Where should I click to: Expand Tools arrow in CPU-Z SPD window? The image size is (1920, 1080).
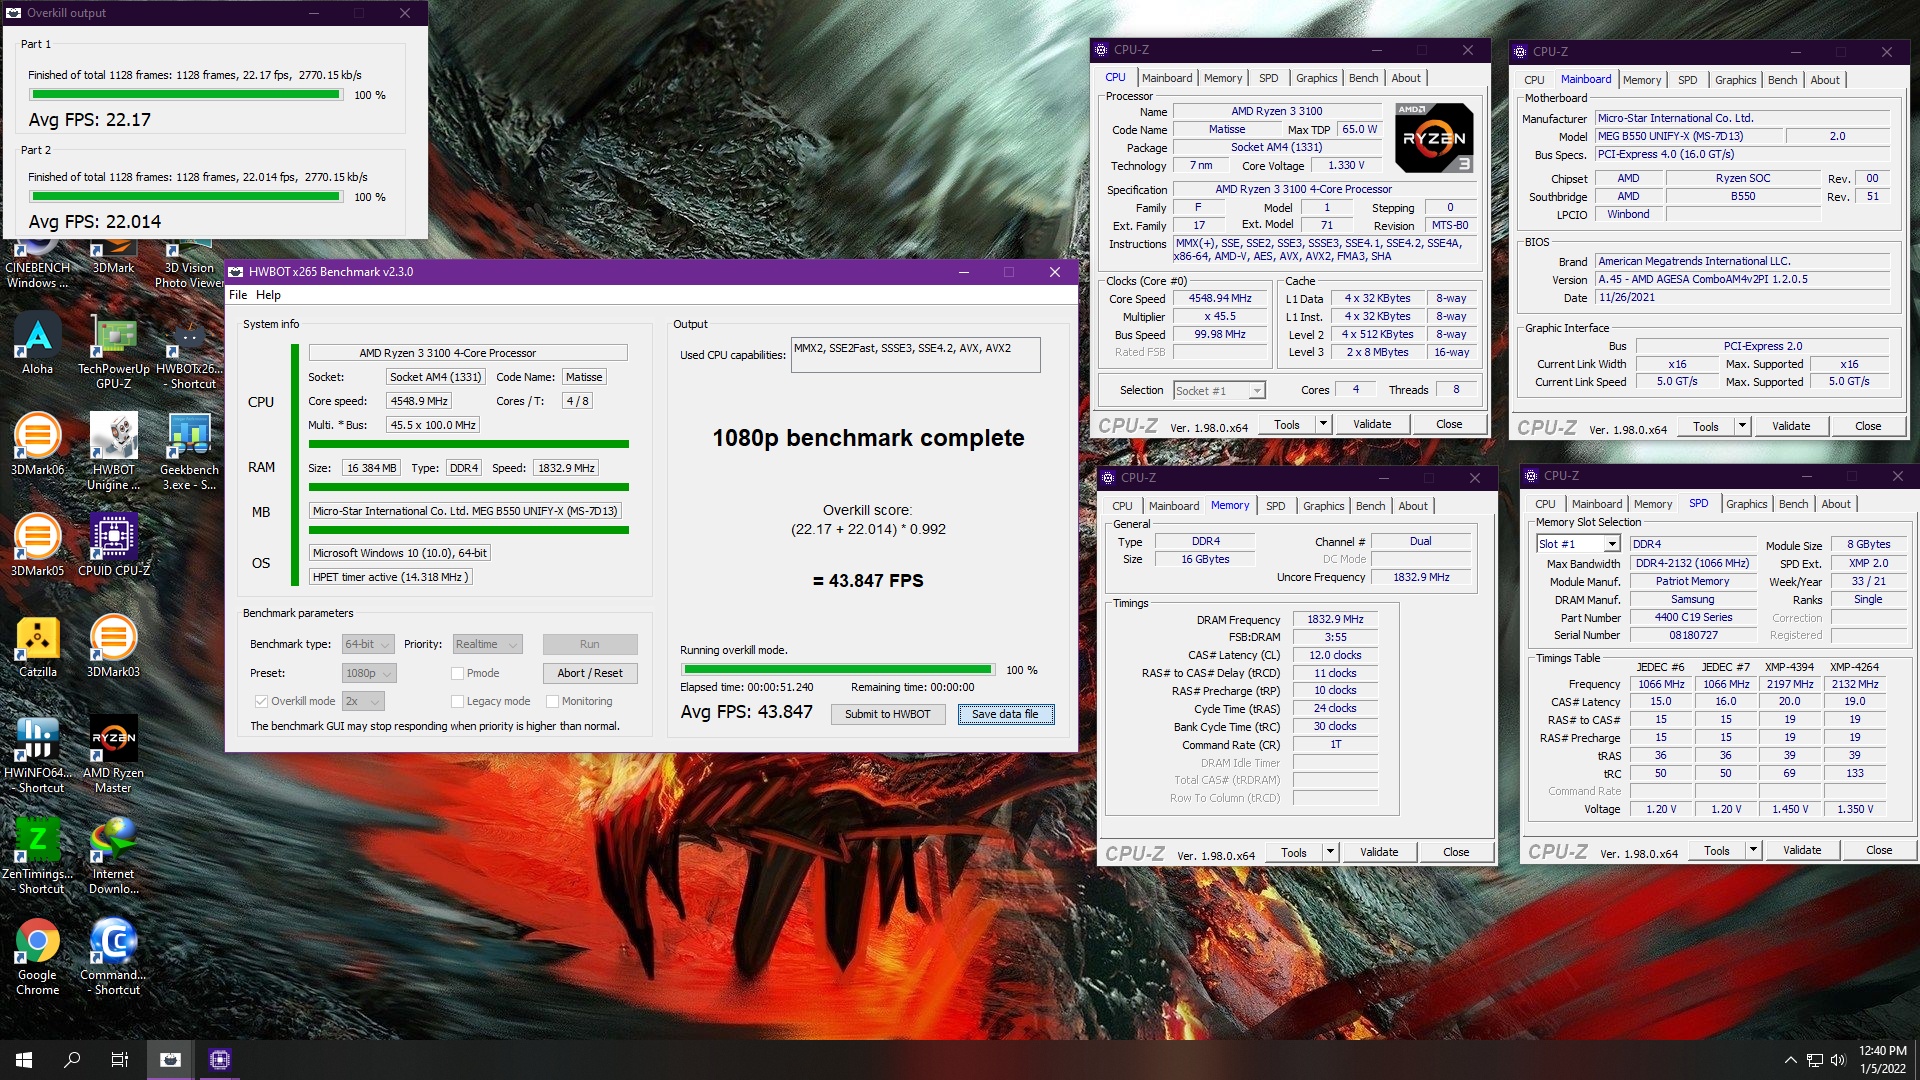(1753, 850)
